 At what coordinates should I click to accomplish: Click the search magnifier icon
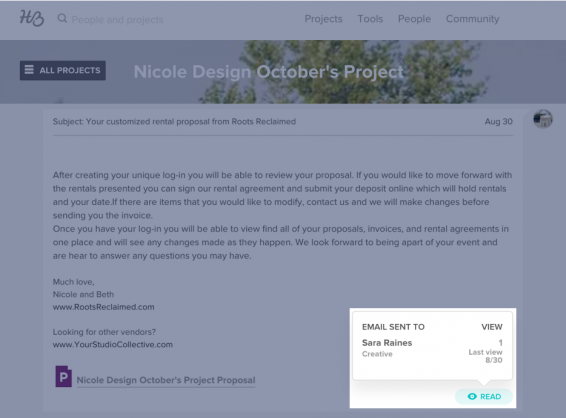62,18
